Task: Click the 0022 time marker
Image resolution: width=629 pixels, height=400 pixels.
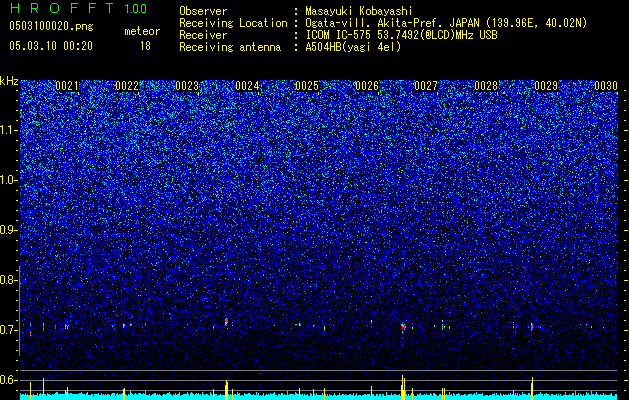Action: 127,86
